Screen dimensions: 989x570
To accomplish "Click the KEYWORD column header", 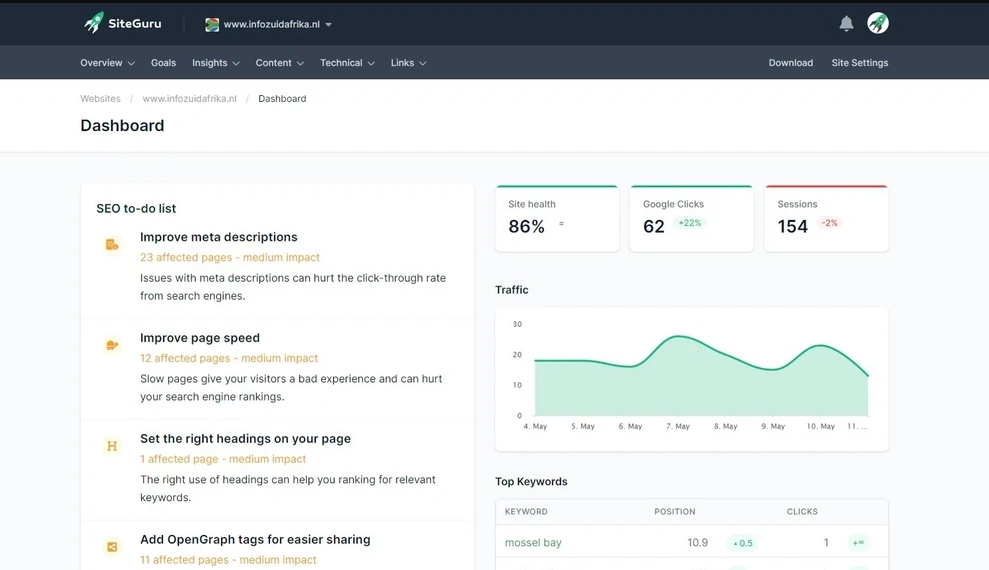I will point(526,511).
